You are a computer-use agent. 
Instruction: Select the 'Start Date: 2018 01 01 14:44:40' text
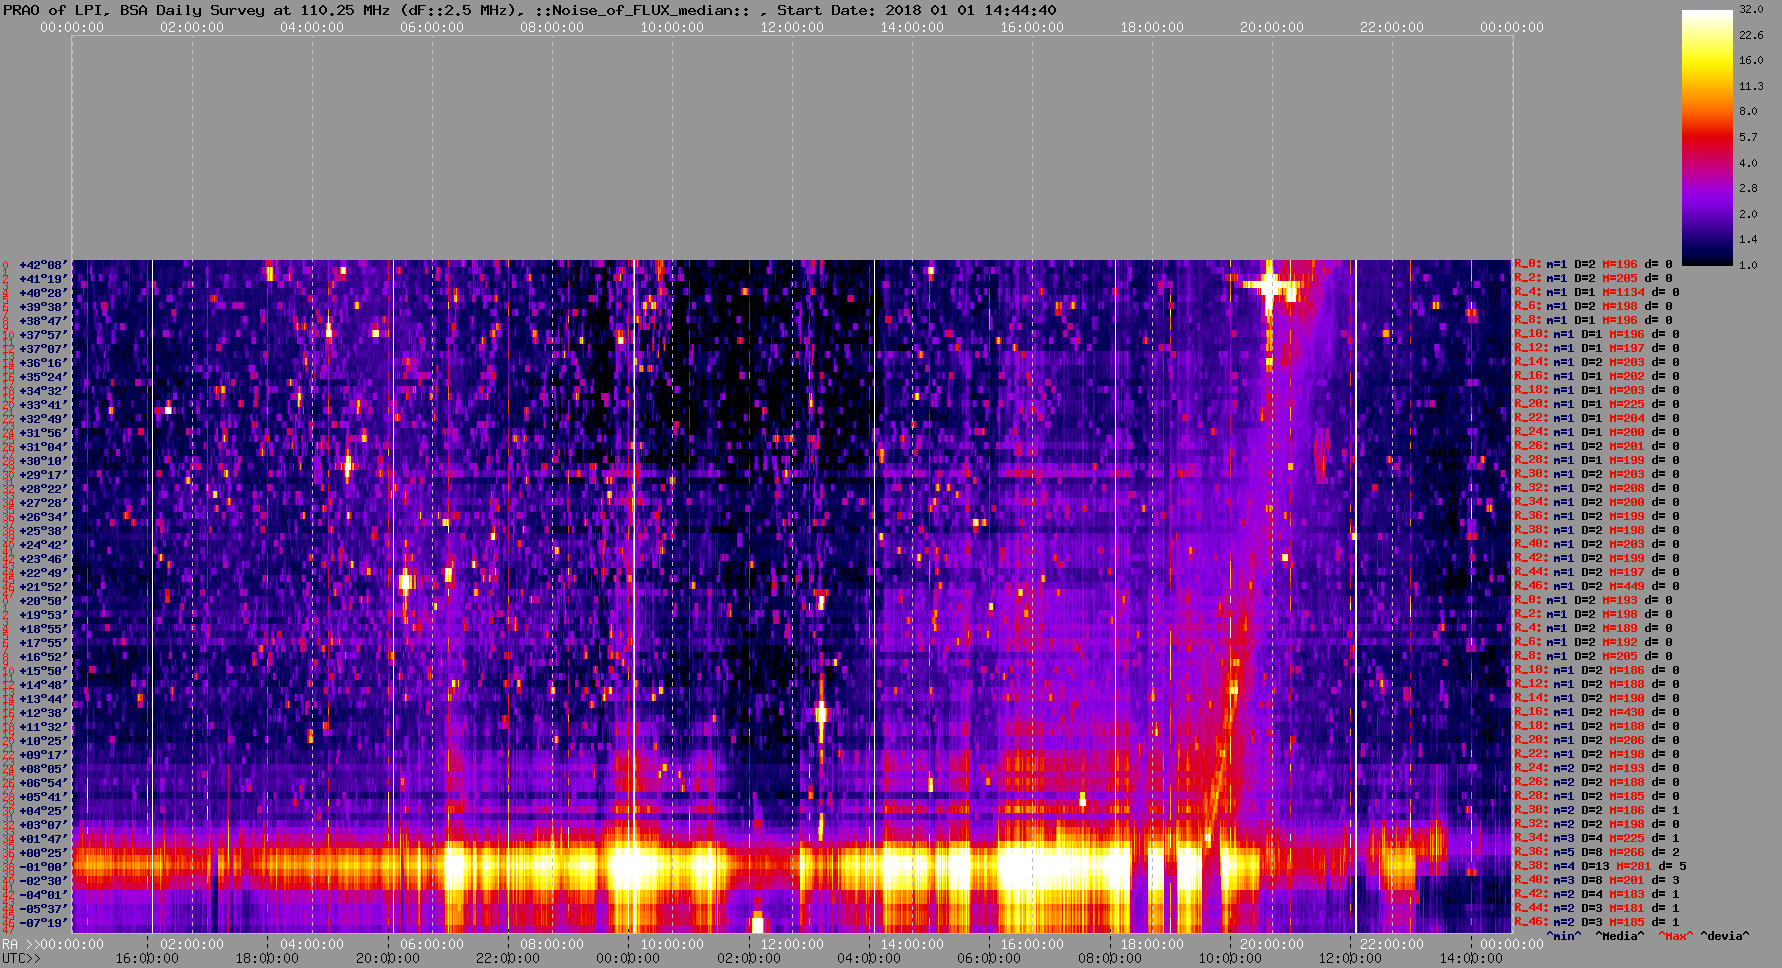tap(916, 10)
